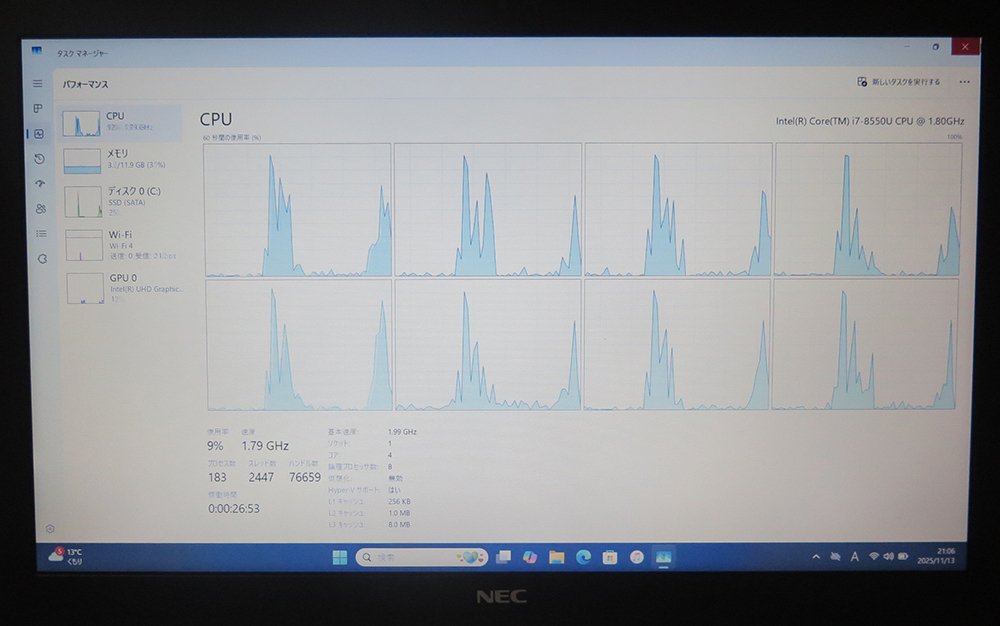Select the ディスク 0 (C:) performance item

122,200
